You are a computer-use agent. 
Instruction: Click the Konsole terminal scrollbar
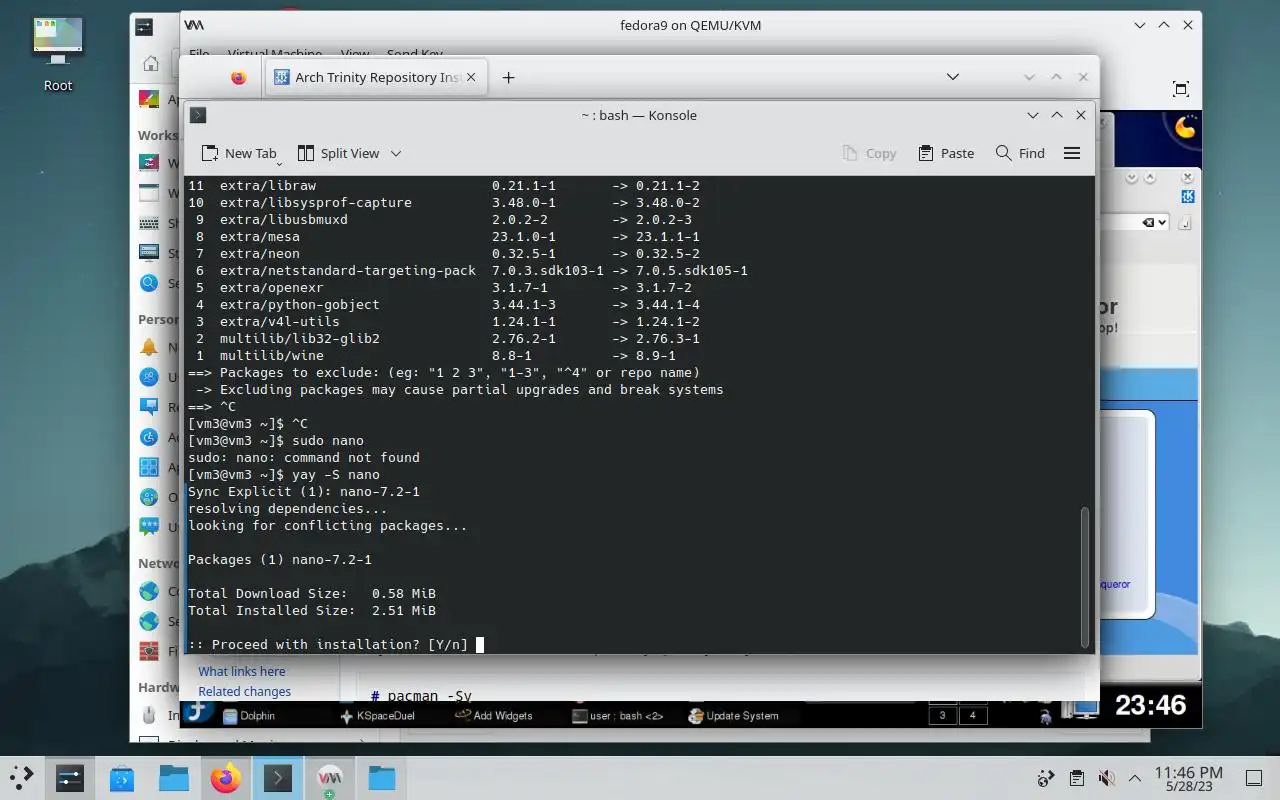1085,577
